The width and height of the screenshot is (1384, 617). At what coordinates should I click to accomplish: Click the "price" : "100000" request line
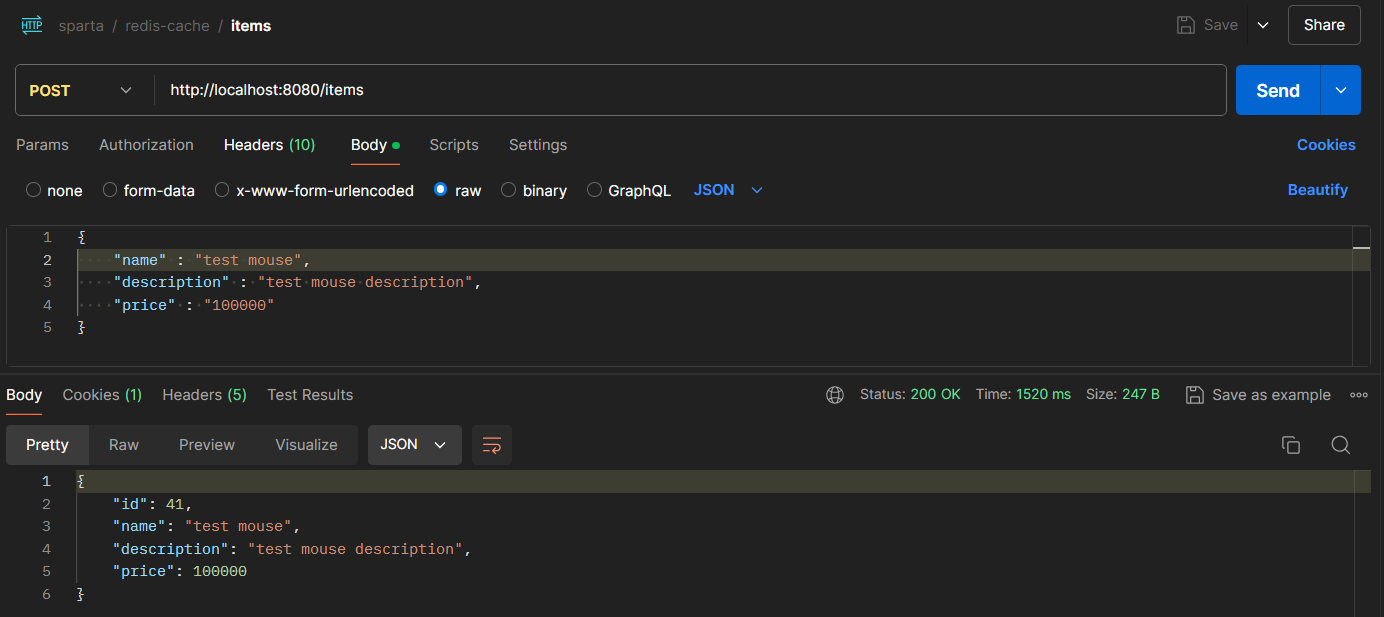click(x=194, y=305)
